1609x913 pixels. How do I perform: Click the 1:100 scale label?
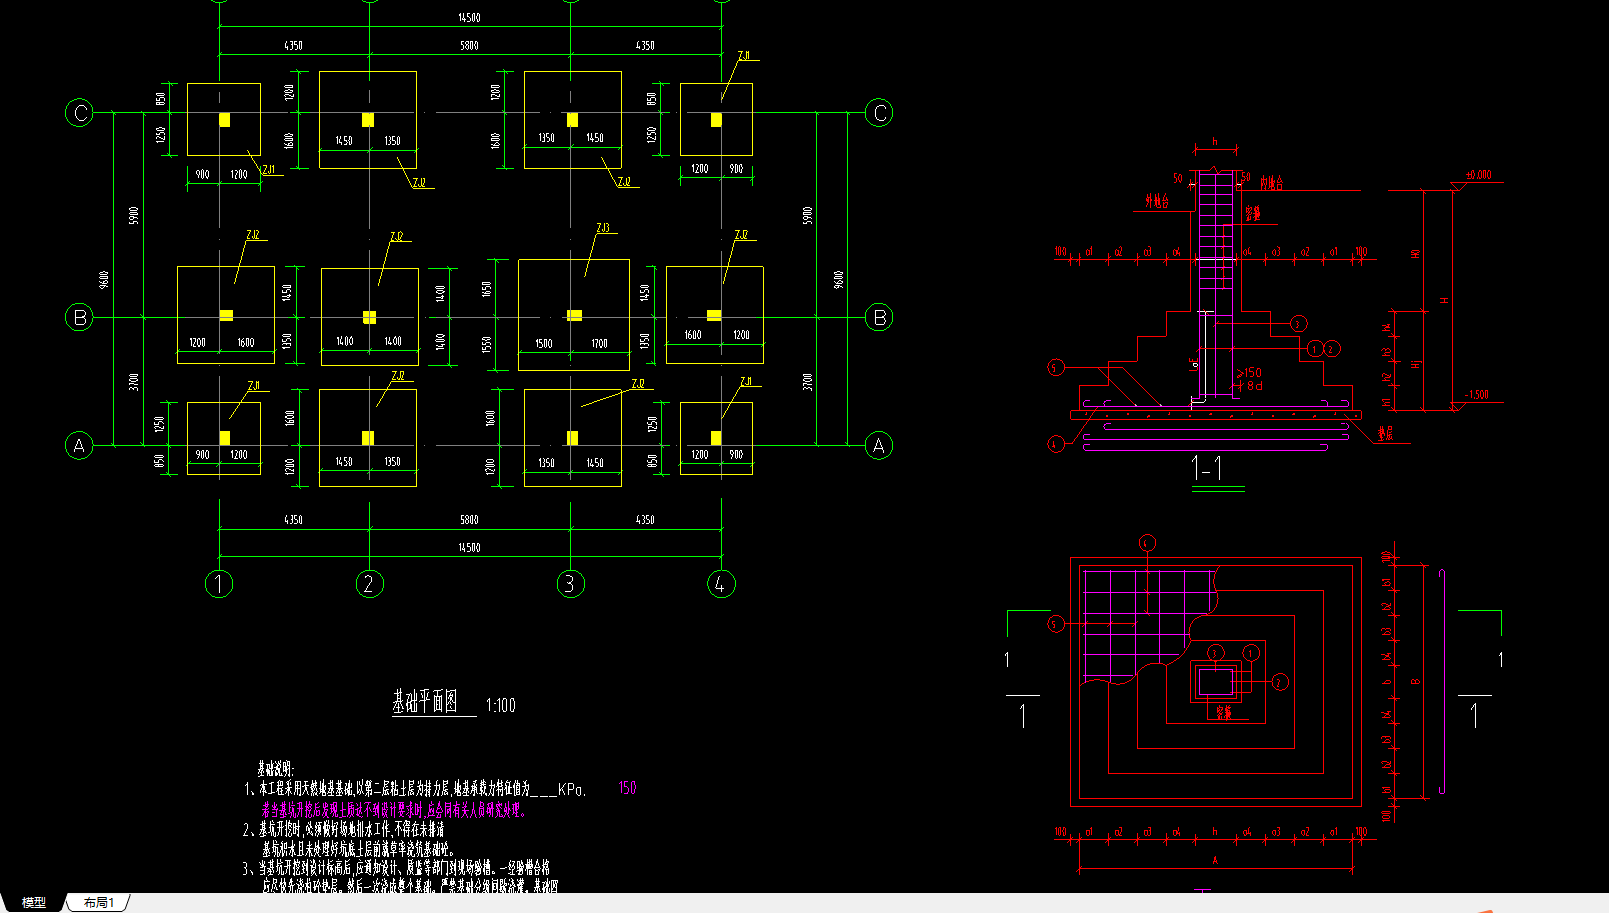(x=501, y=706)
